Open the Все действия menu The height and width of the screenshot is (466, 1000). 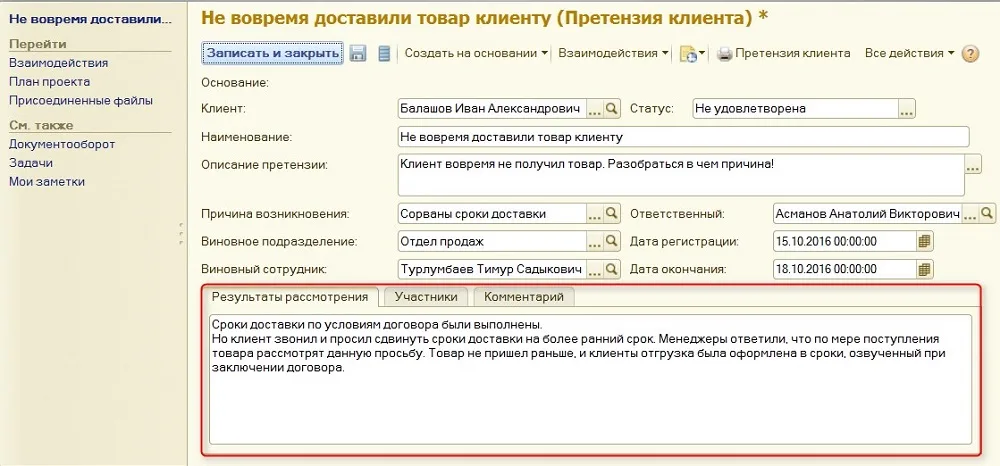(909, 54)
